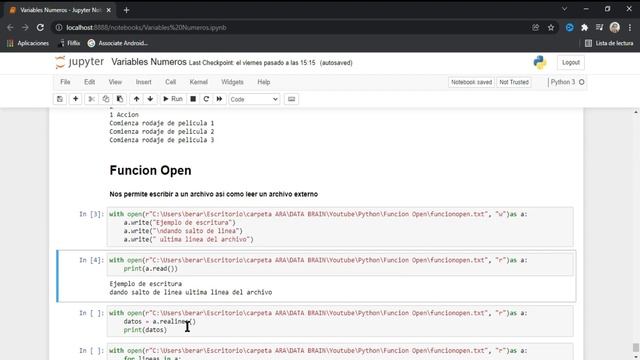Open the Associate Android bookmark
640x360 pixels.
[x=118, y=43]
